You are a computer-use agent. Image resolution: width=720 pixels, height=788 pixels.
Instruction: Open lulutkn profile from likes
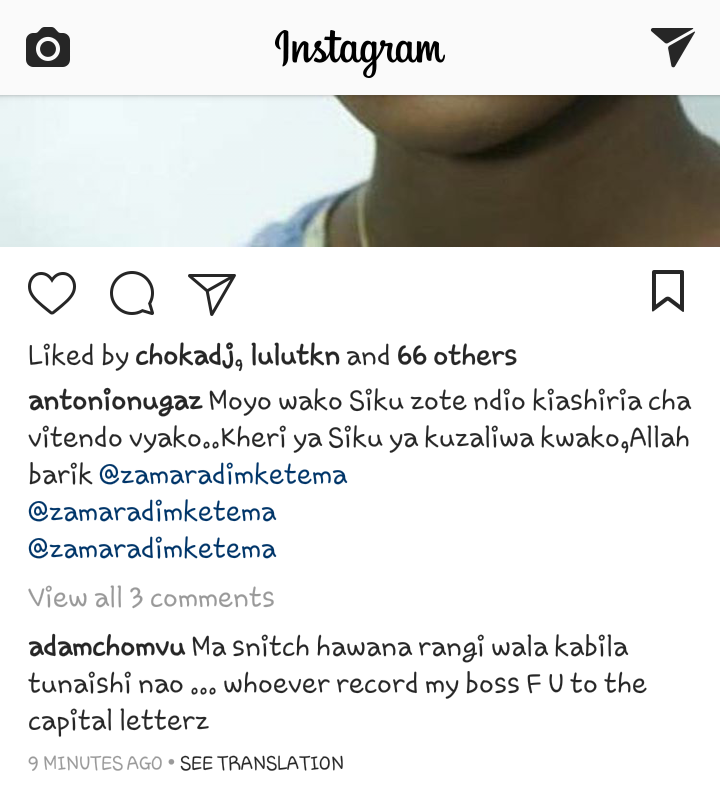click(x=295, y=356)
